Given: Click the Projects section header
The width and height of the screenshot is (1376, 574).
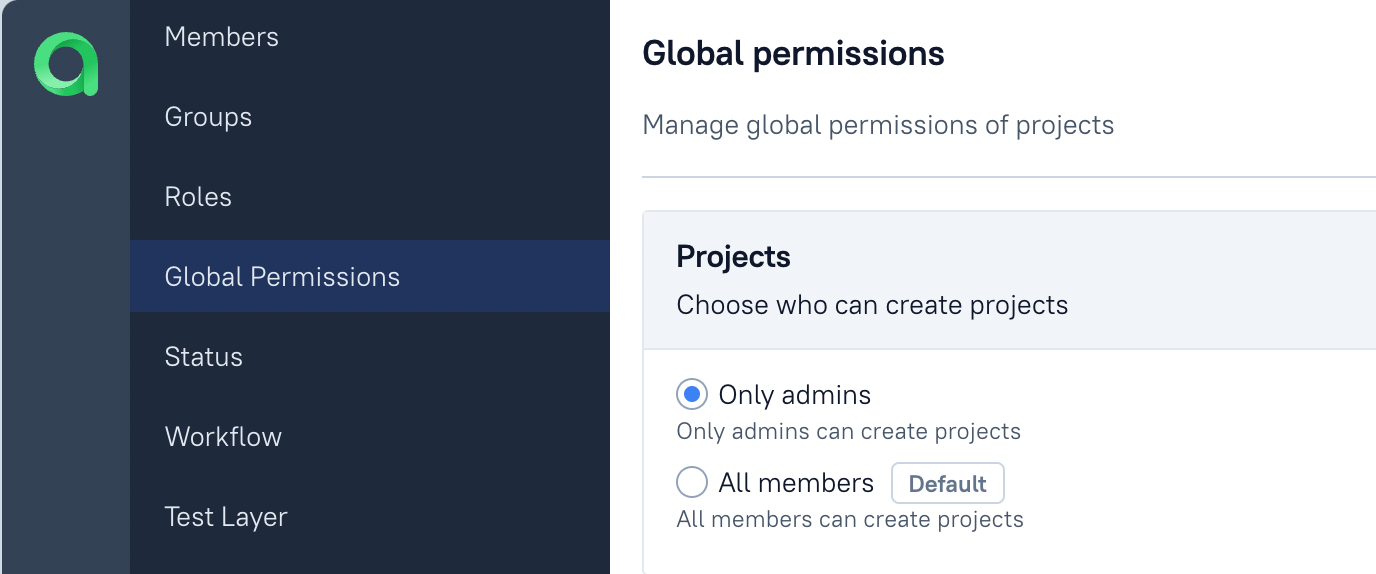Looking at the screenshot, I should coord(734,257).
